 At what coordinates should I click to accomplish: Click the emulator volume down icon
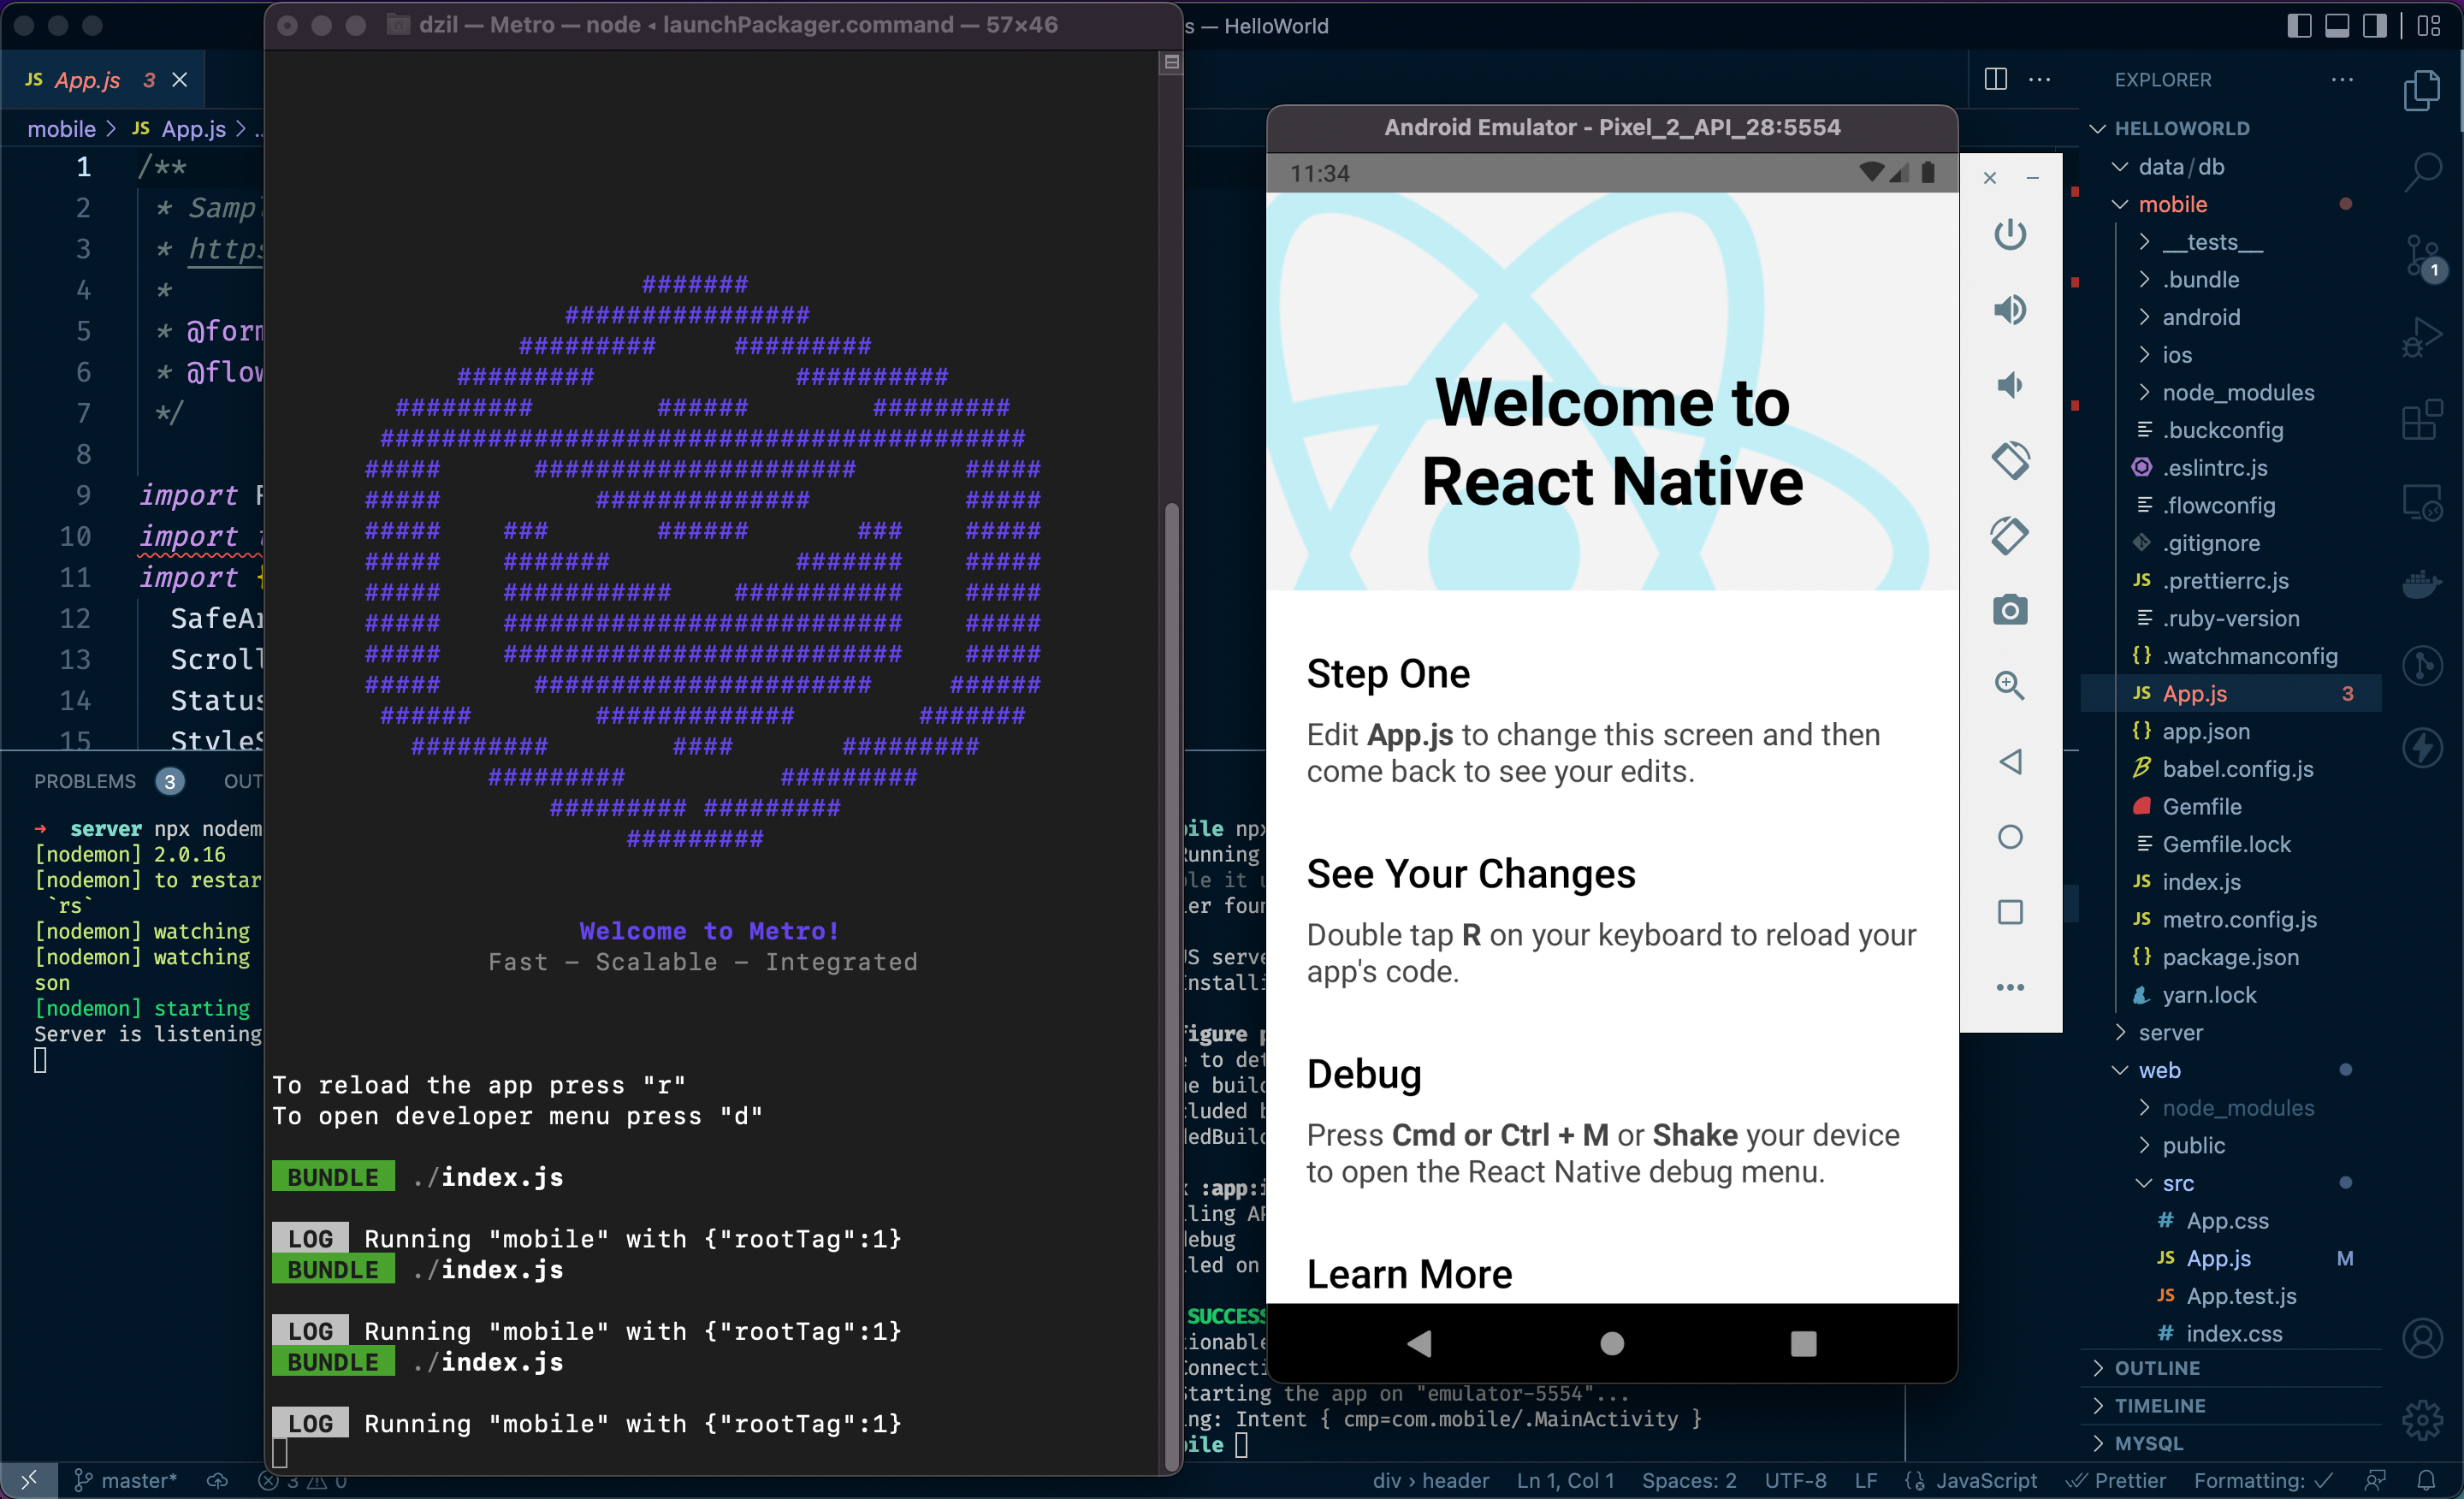click(2009, 385)
